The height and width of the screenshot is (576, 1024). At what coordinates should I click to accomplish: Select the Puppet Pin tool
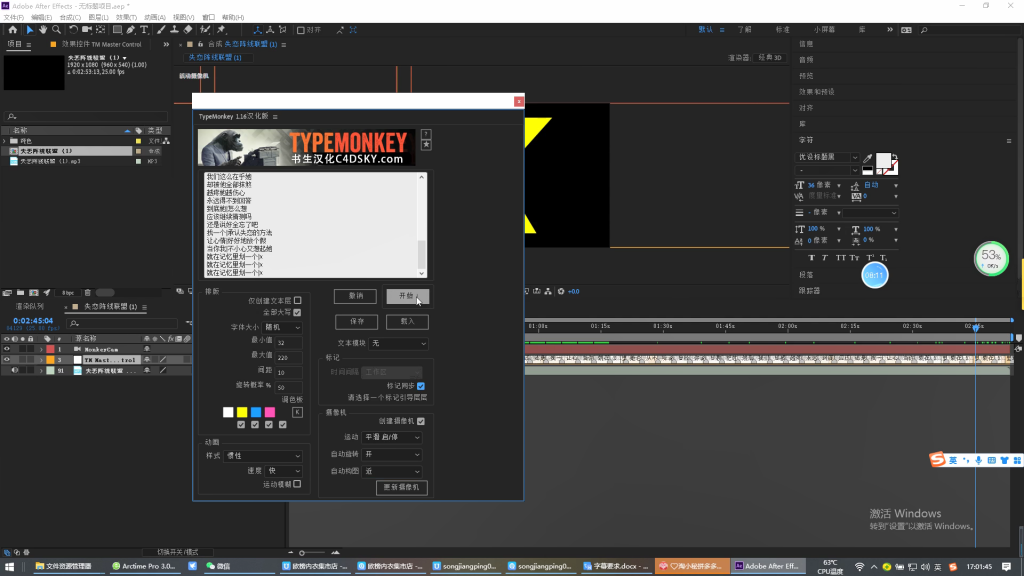point(221,30)
